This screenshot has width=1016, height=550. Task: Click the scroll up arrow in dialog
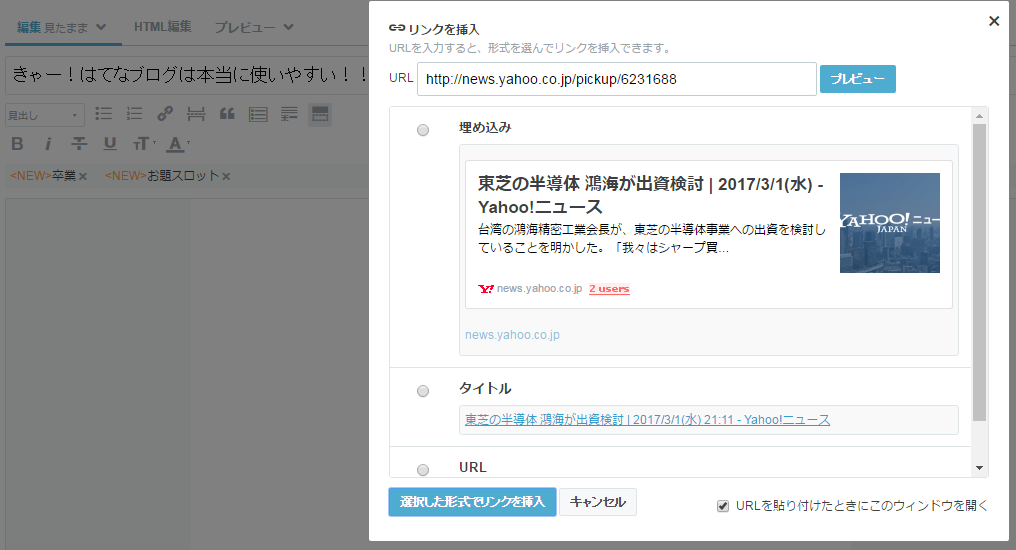(980, 116)
